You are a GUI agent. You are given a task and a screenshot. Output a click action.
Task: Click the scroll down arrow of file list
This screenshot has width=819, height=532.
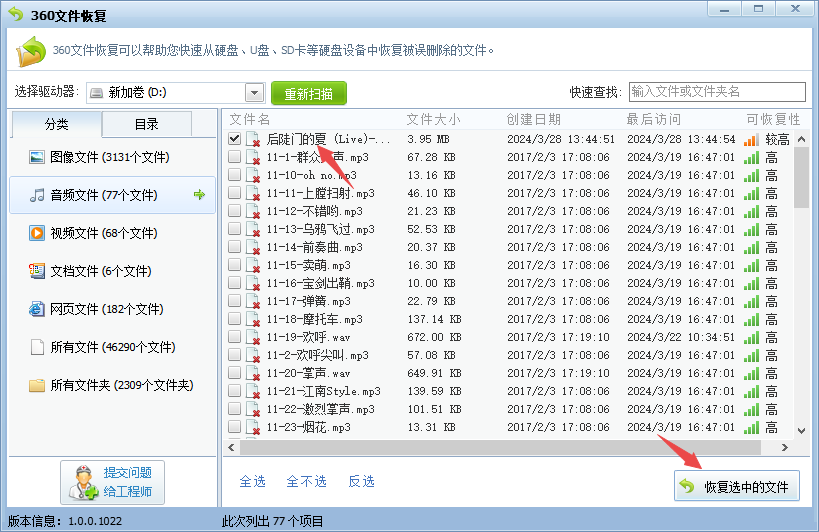click(x=801, y=431)
